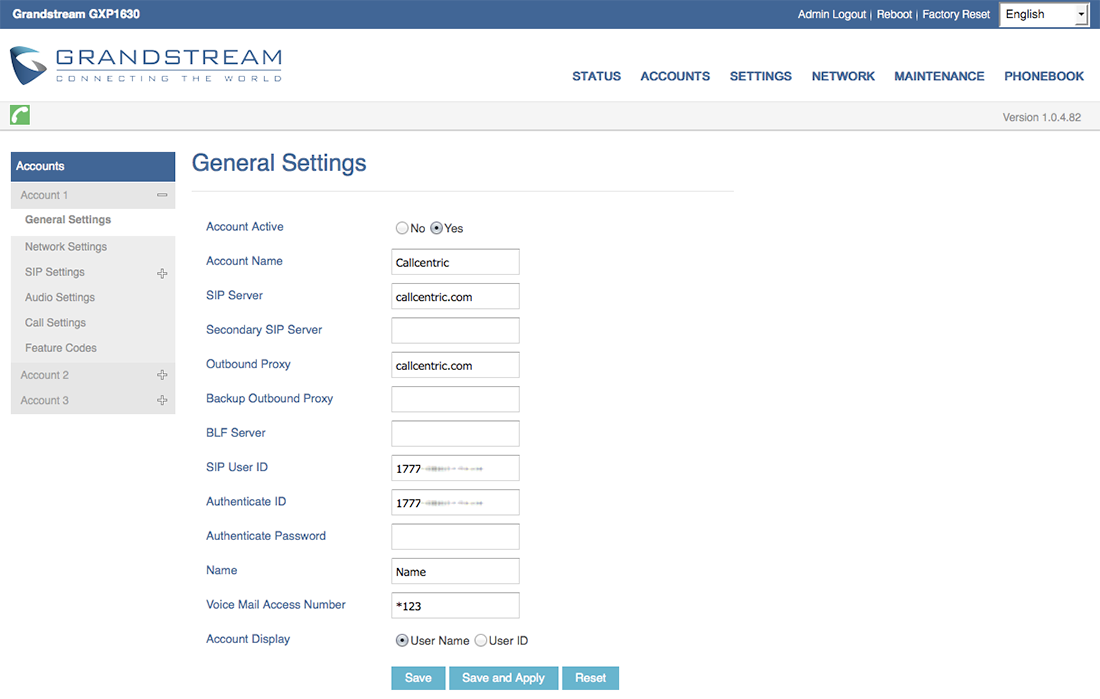Viewport: 1100px width, 699px height.
Task: Click the General Settings page heading
Action: [279, 163]
